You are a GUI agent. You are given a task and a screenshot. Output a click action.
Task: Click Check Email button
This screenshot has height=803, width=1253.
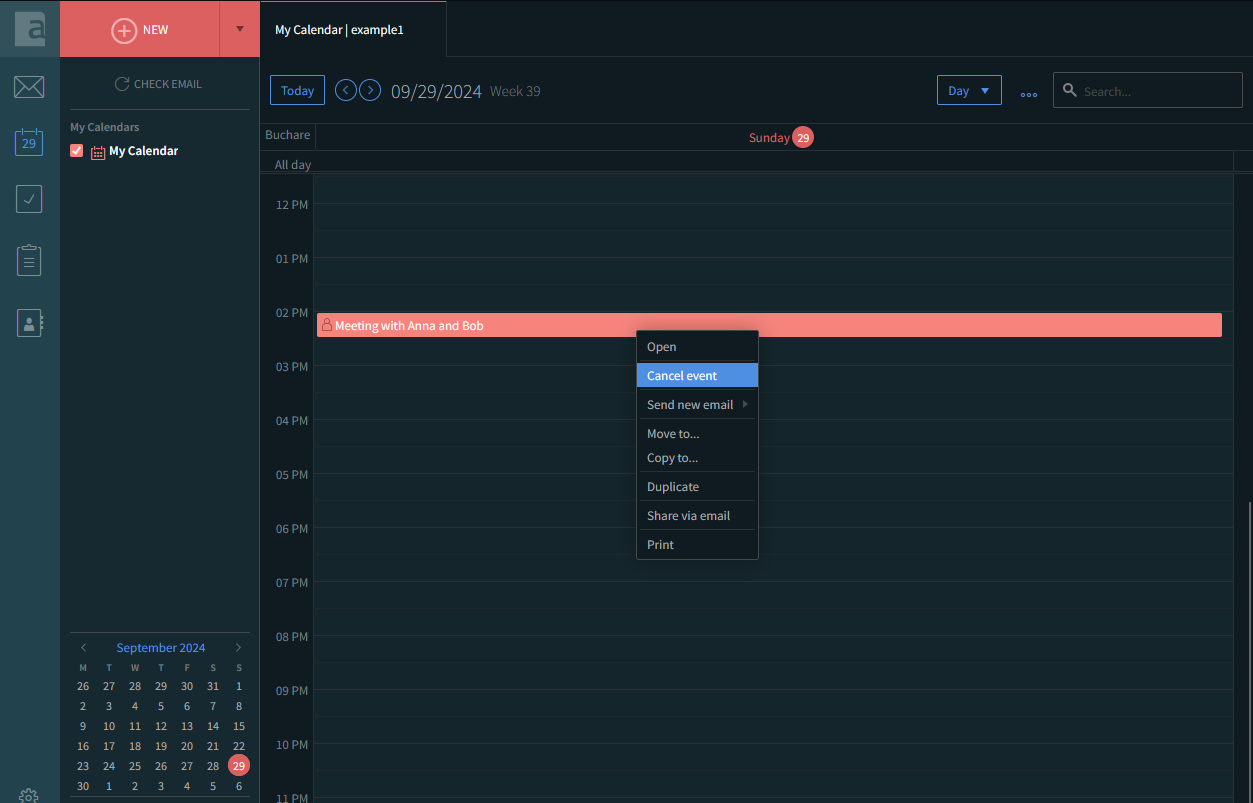tap(159, 84)
